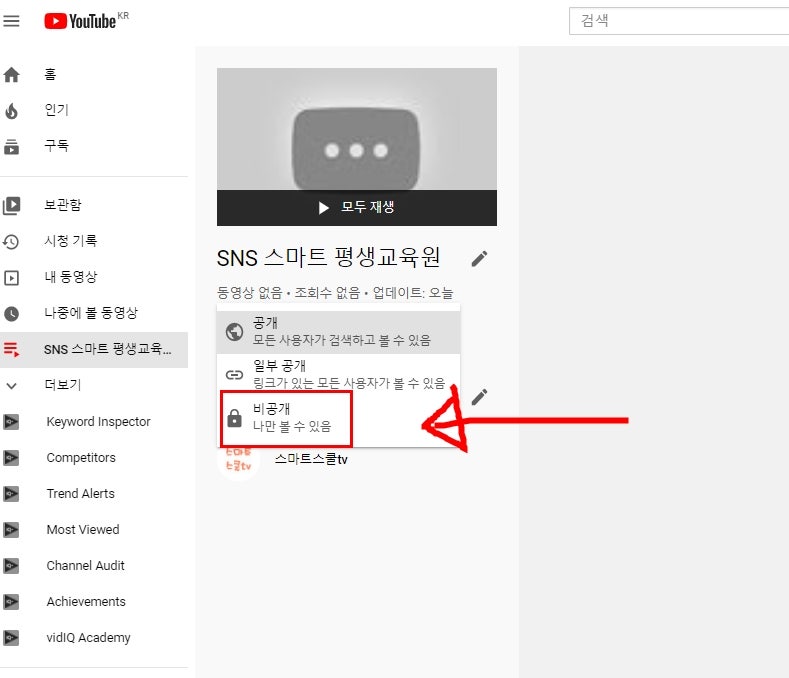Open 인기 in the sidebar
This screenshot has height=678, width=789.
[x=94, y=111]
